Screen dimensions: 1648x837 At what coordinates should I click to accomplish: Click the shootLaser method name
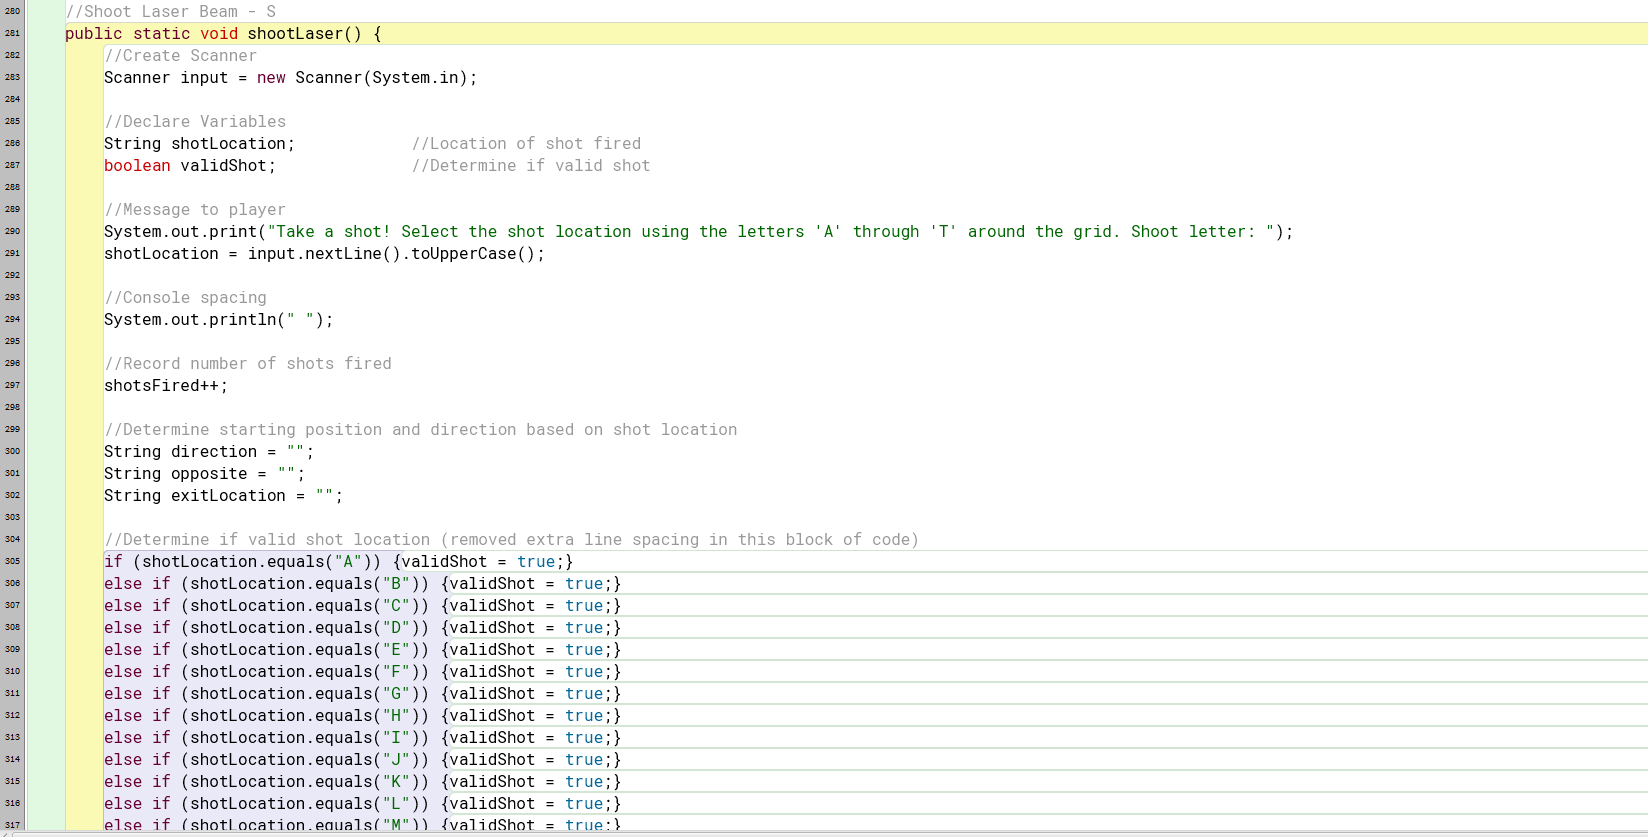(x=295, y=34)
